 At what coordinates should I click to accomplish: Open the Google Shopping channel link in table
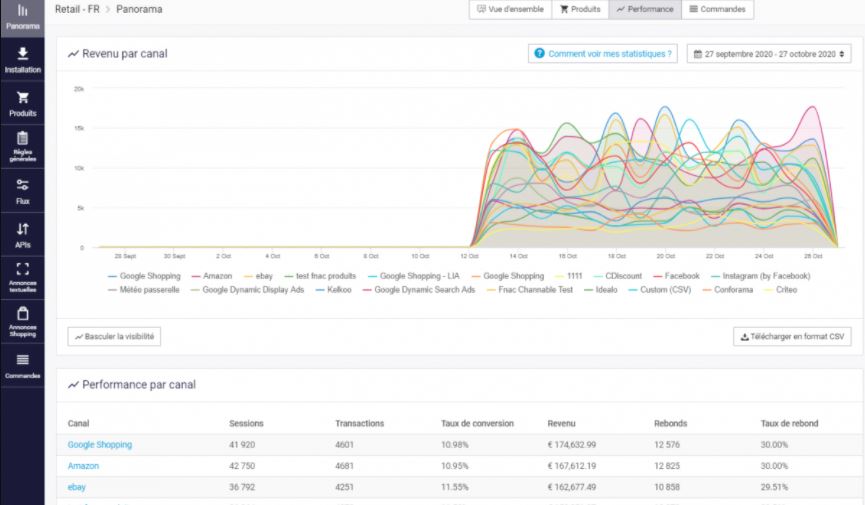point(100,445)
